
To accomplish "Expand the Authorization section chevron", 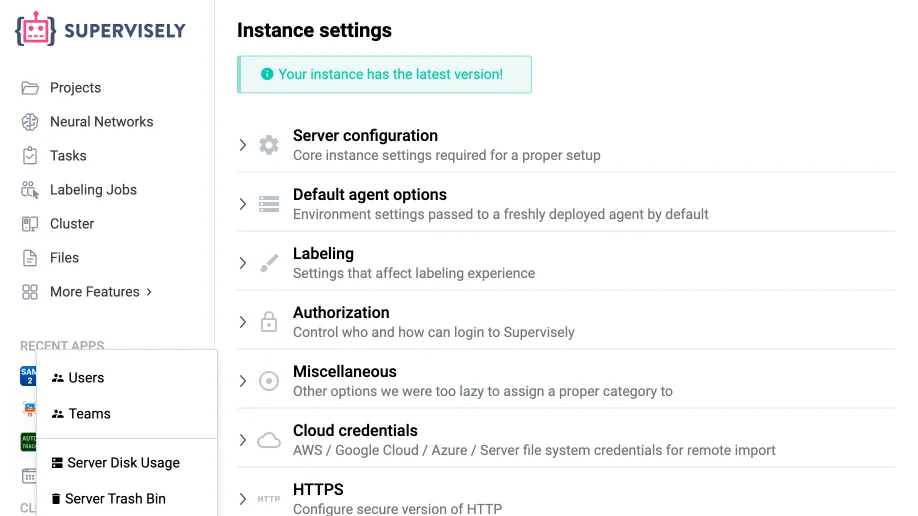I will pyautogui.click(x=242, y=322).
